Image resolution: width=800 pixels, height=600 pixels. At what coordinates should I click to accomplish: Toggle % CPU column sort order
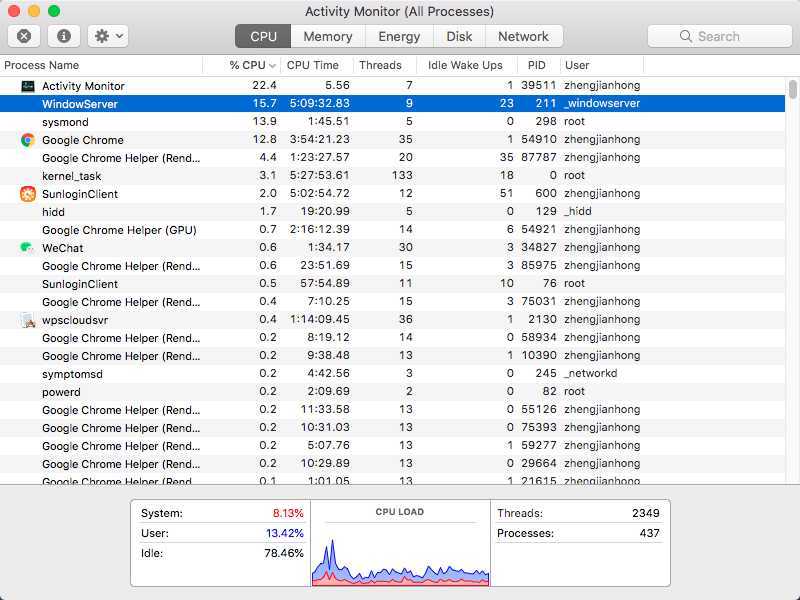pyautogui.click(x=242, y=65)
